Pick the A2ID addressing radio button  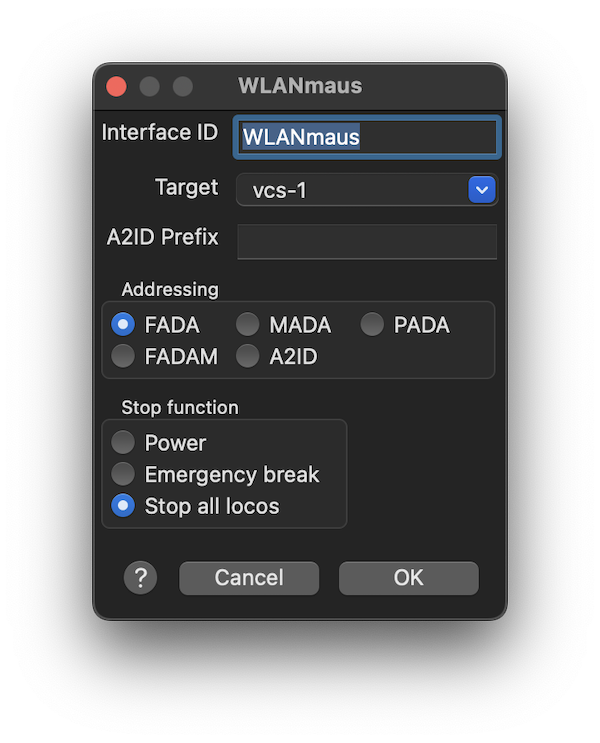click(248, 356)
